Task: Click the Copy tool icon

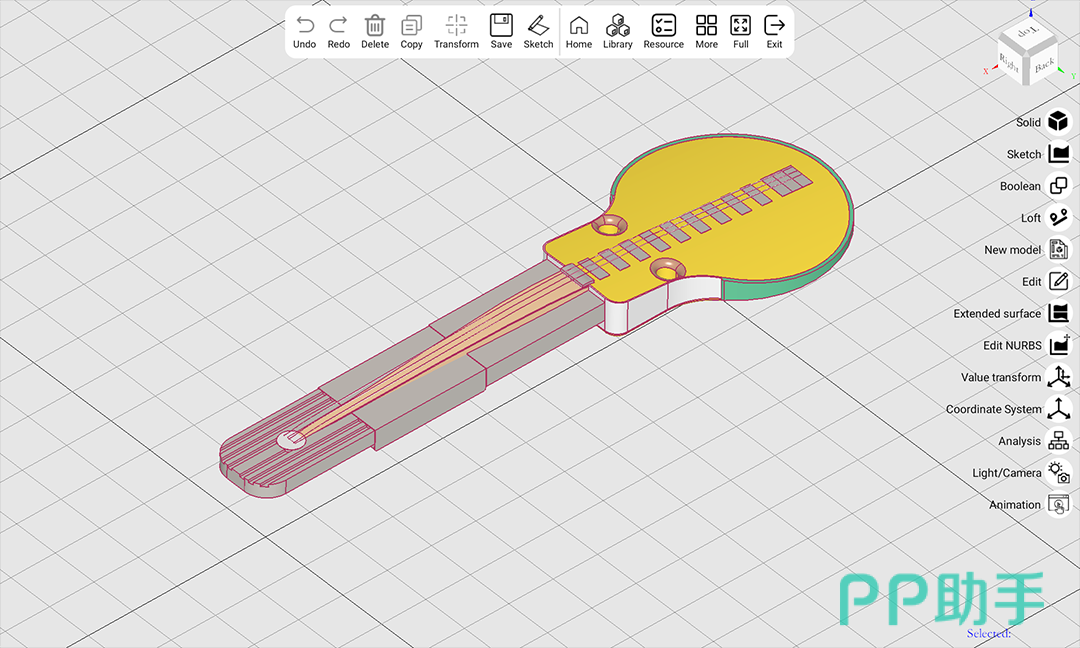Action: tap(411, 26)
